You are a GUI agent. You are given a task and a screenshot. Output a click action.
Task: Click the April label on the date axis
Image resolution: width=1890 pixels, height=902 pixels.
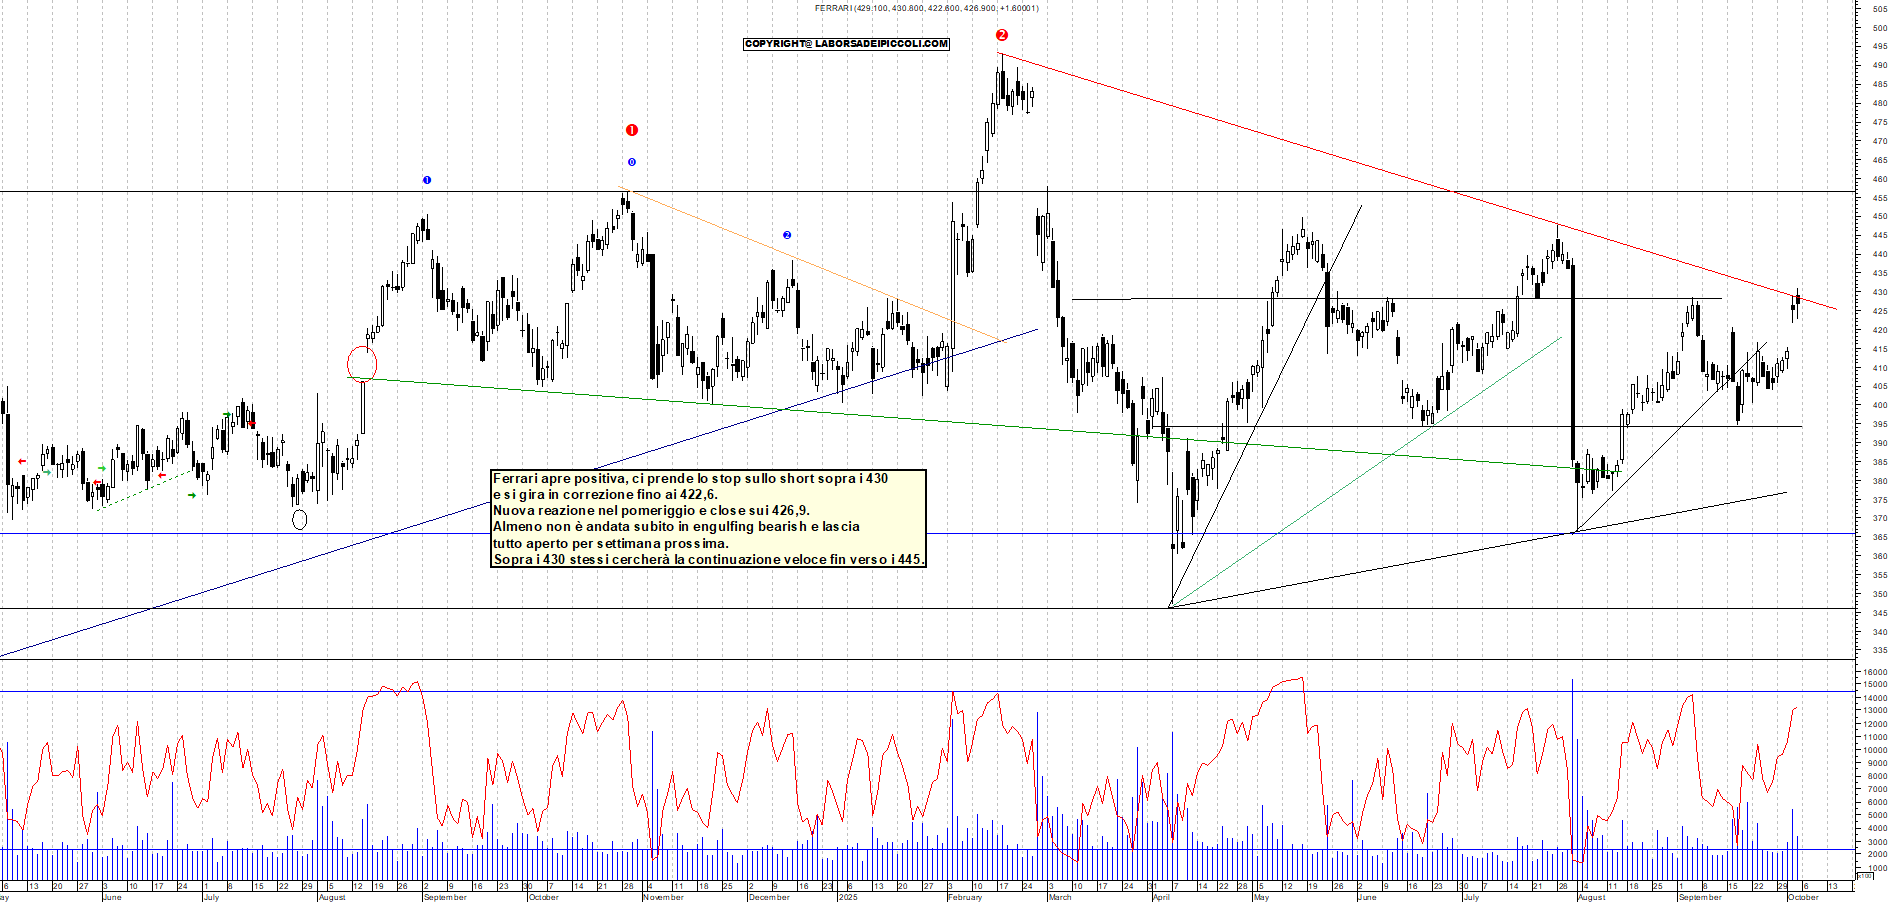1161,897
